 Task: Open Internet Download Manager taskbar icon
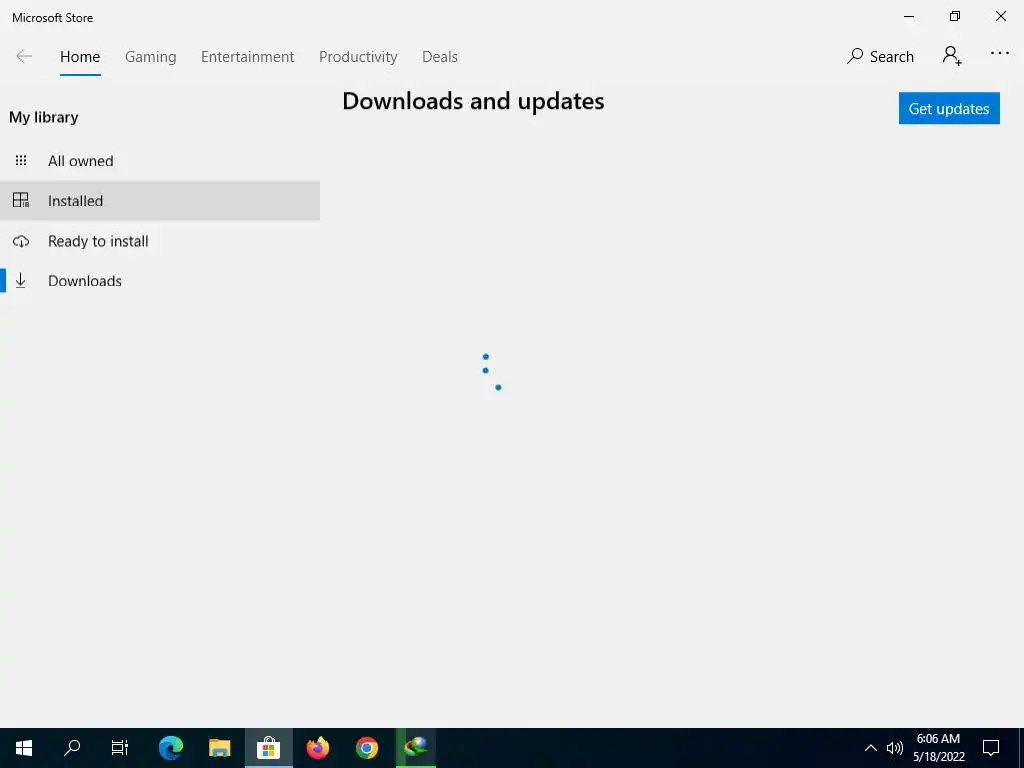tap(416, 748)
